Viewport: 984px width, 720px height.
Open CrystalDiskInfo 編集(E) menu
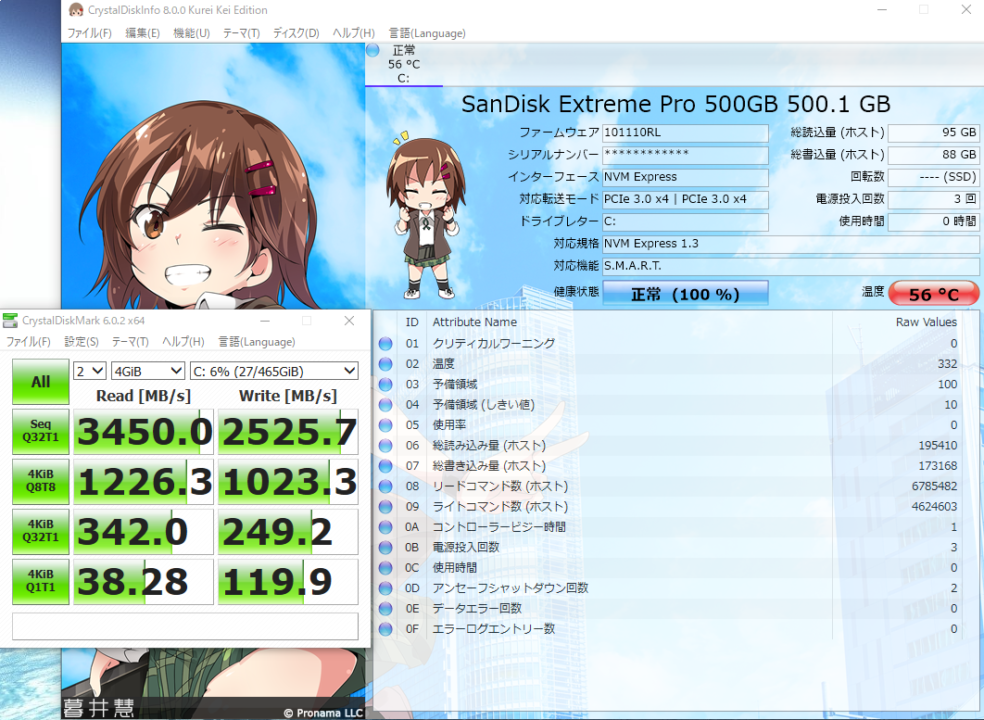142,33
